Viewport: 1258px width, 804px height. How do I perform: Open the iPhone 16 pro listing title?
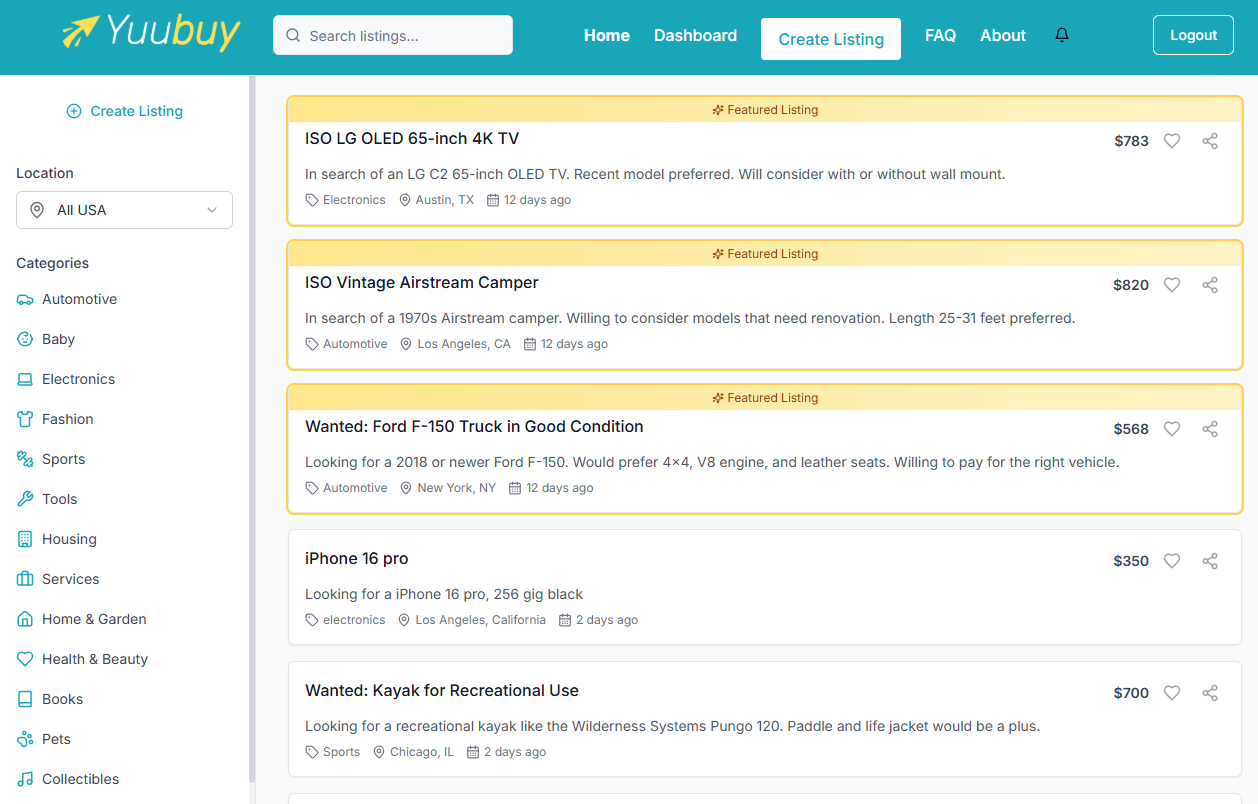tap(357, 558)
